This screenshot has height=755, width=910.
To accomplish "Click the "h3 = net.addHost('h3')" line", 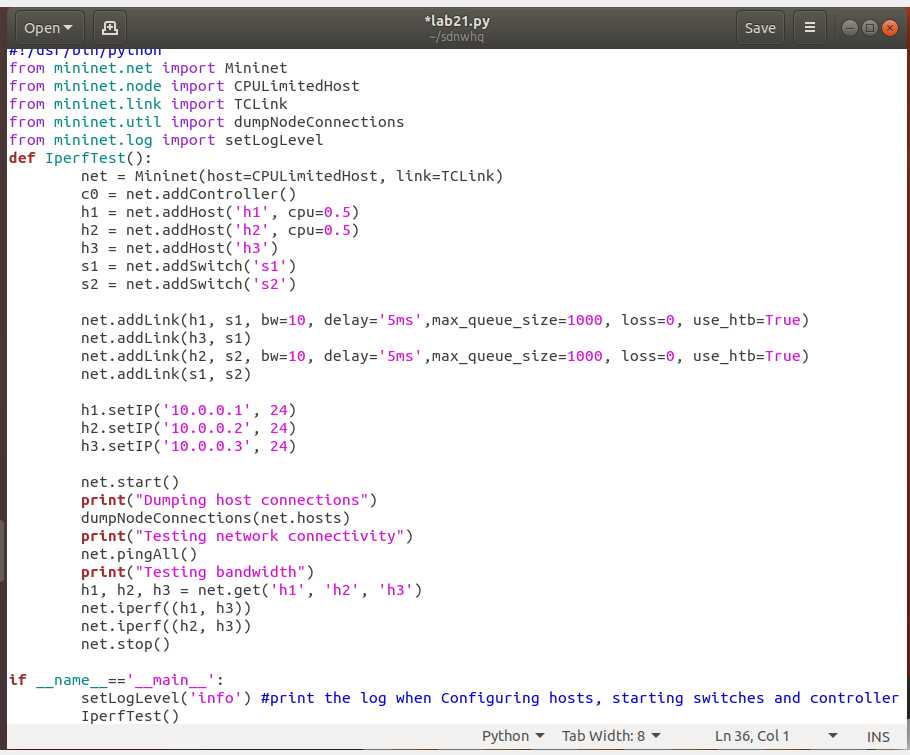I will 179,248.
